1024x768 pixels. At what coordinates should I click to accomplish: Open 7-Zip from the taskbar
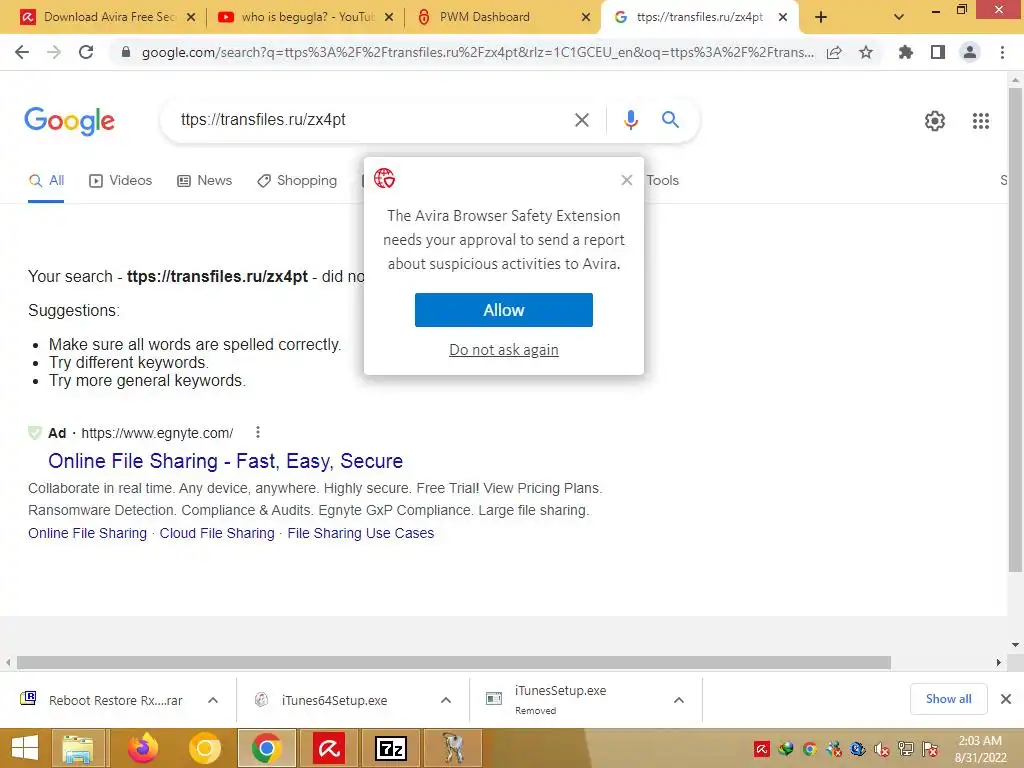coord(391,748)
